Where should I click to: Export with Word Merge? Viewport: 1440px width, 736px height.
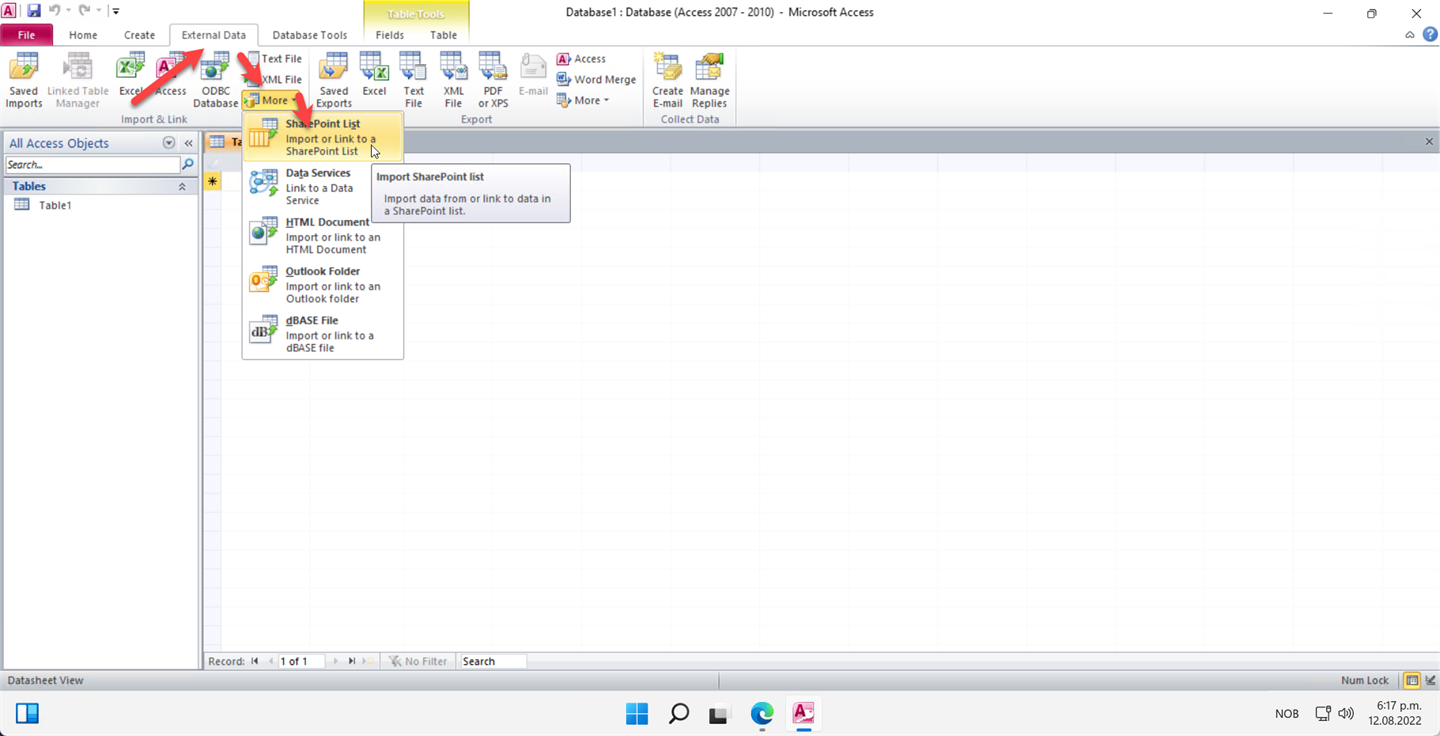point(597,79)
